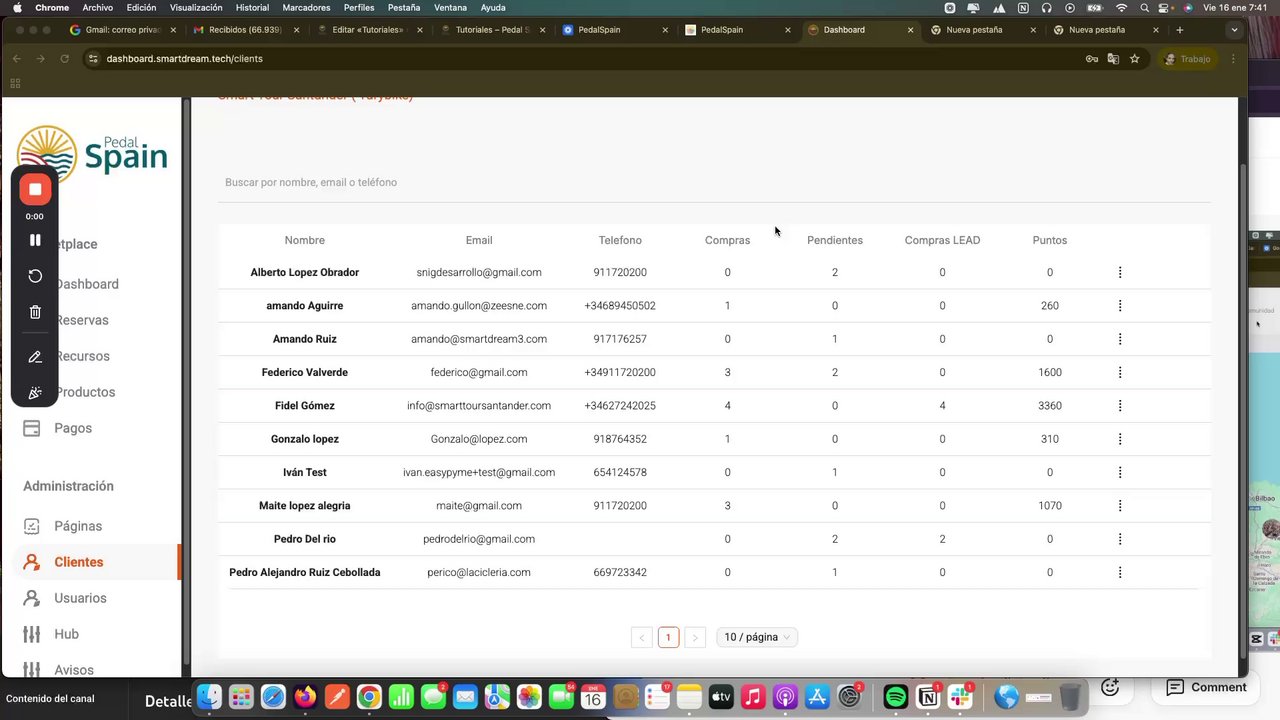Open the Trabajo profile chip in Chrome
Image resolution: width=1280 pixels, height=720 pixels.
pos(1188,59)
